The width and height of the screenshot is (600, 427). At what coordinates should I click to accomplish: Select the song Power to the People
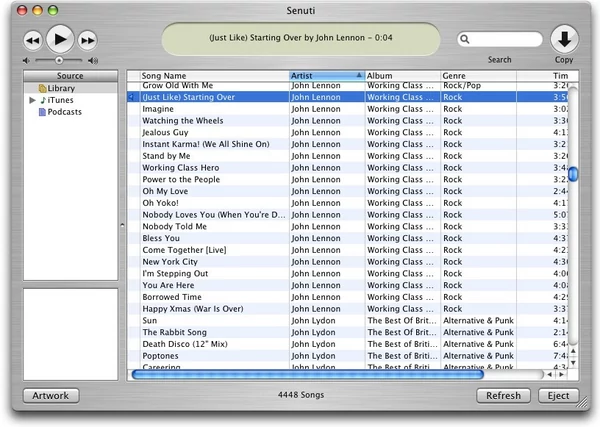(347, 180)
